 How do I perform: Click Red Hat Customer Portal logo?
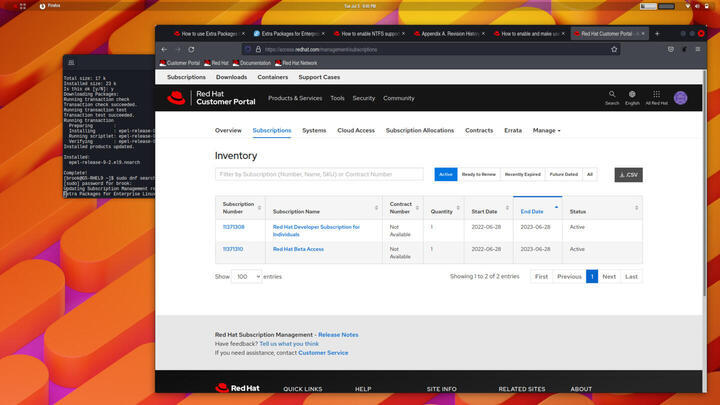tap(211, 98)
